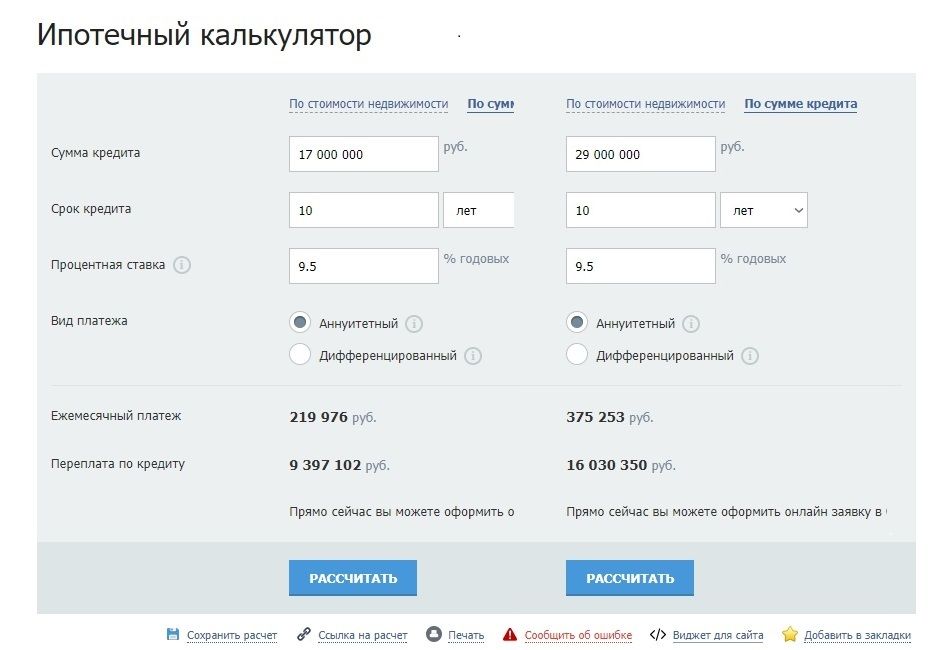Click the Сообщить об ошибке link
The height and width of the screenshot is (650, 939).
click(x=578, y=635)
